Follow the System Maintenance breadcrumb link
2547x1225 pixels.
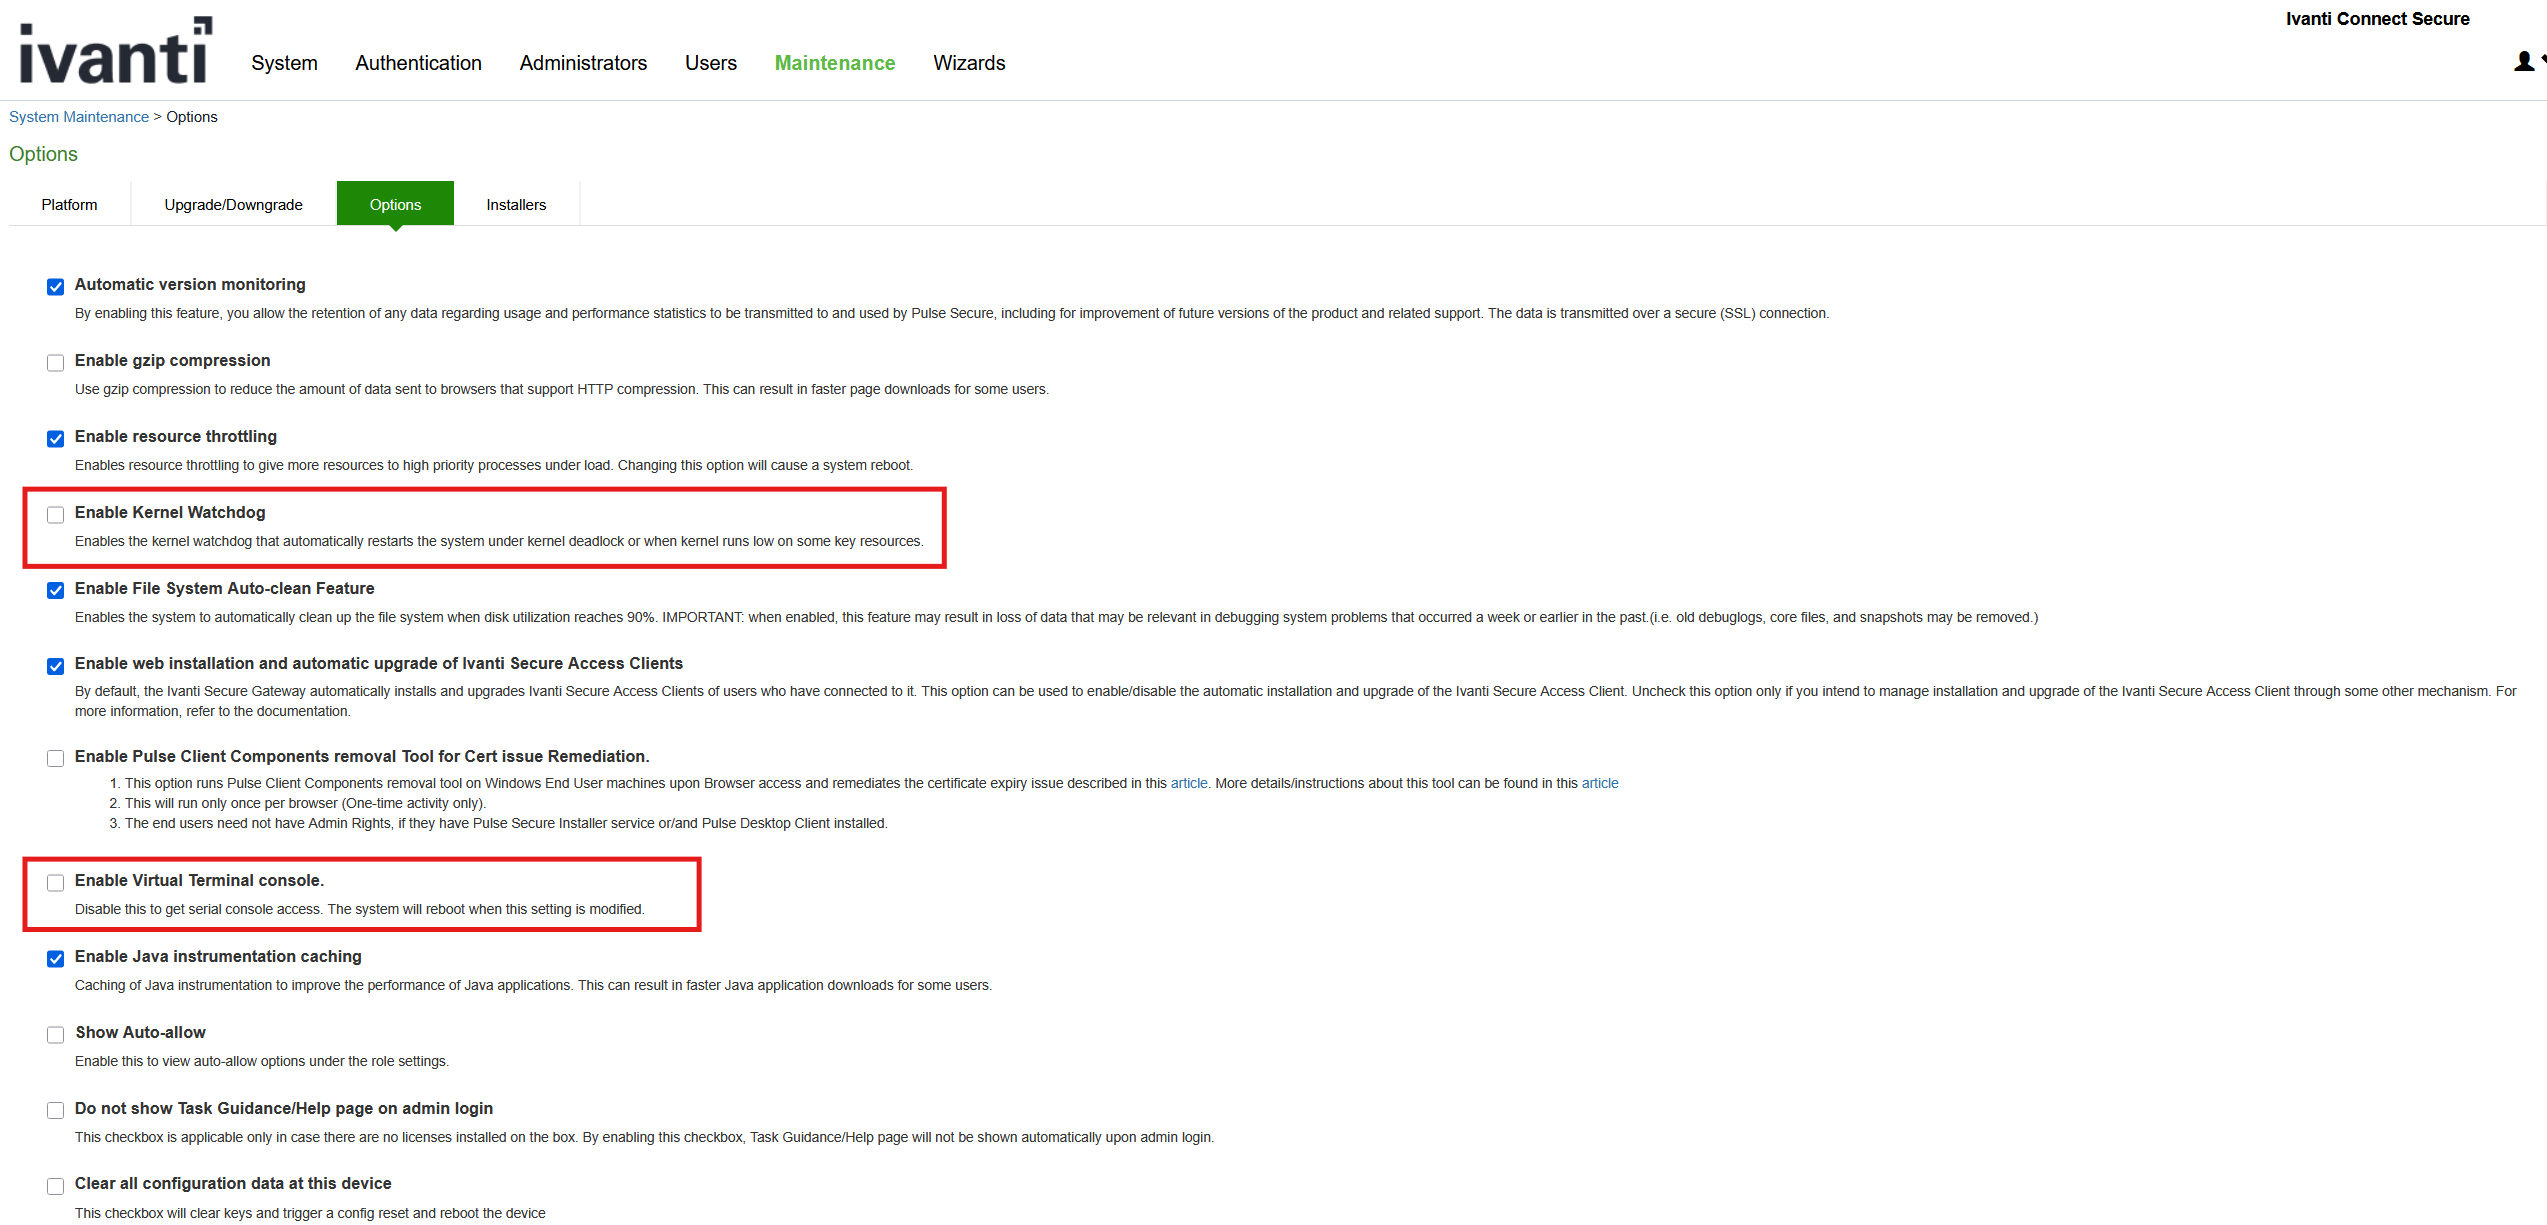click(x=79, y=116)
